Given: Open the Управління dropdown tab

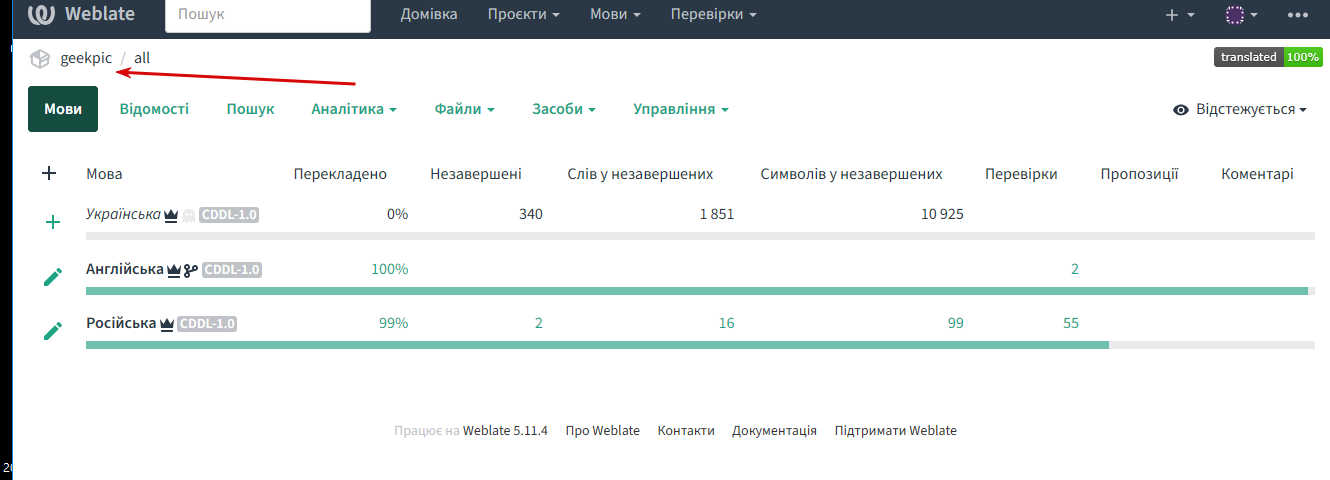Looking at the screenshot, I should pyautogui.click(x=681, y=109).
